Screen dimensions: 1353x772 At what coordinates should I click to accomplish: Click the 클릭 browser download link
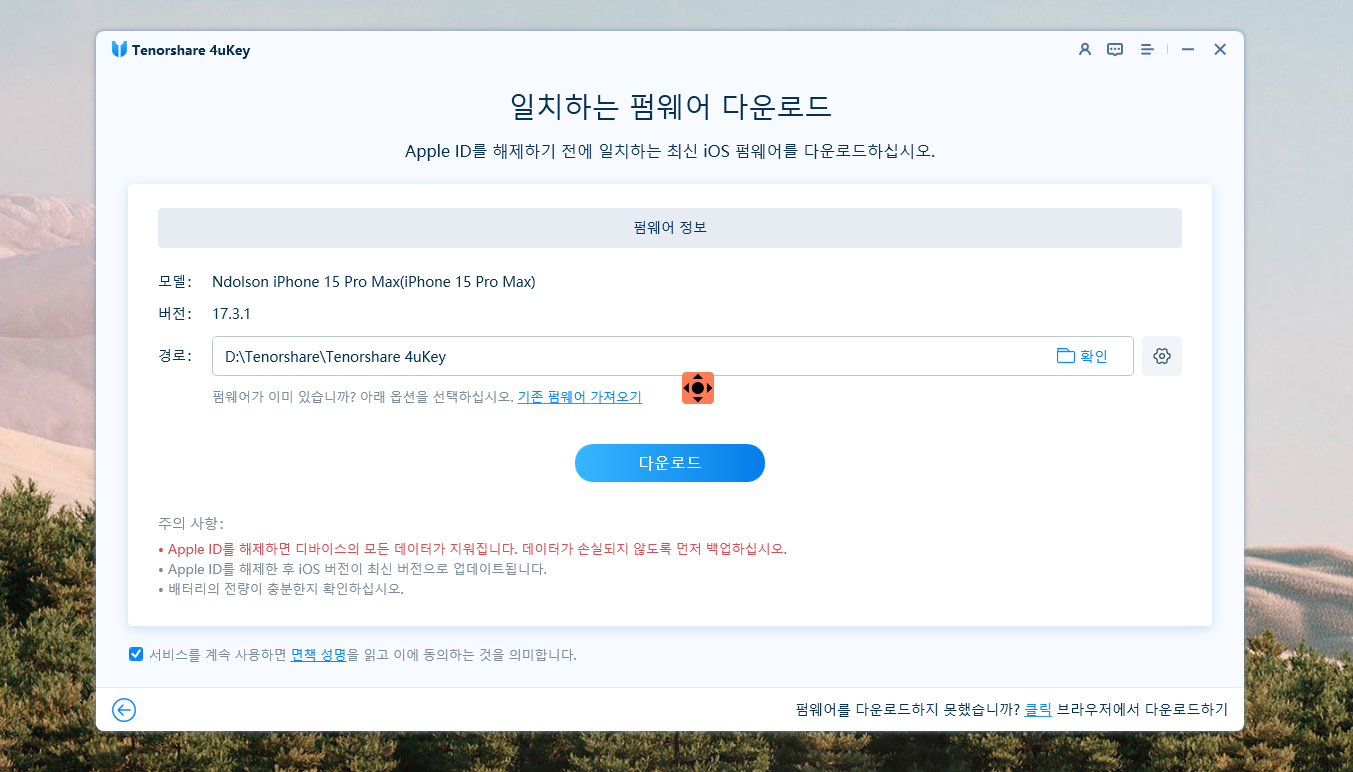pyautogui.click(x=1038, y=710)
